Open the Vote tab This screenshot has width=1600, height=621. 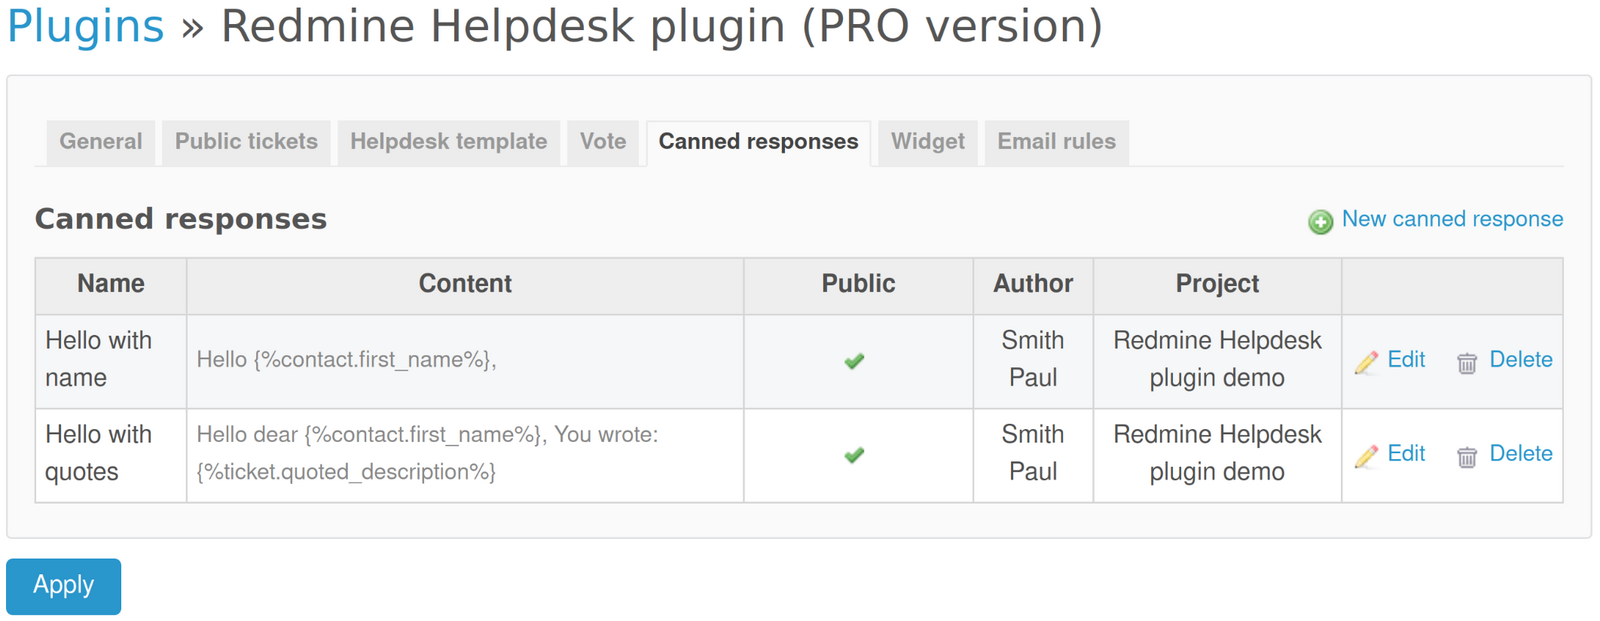click(602, 142)
